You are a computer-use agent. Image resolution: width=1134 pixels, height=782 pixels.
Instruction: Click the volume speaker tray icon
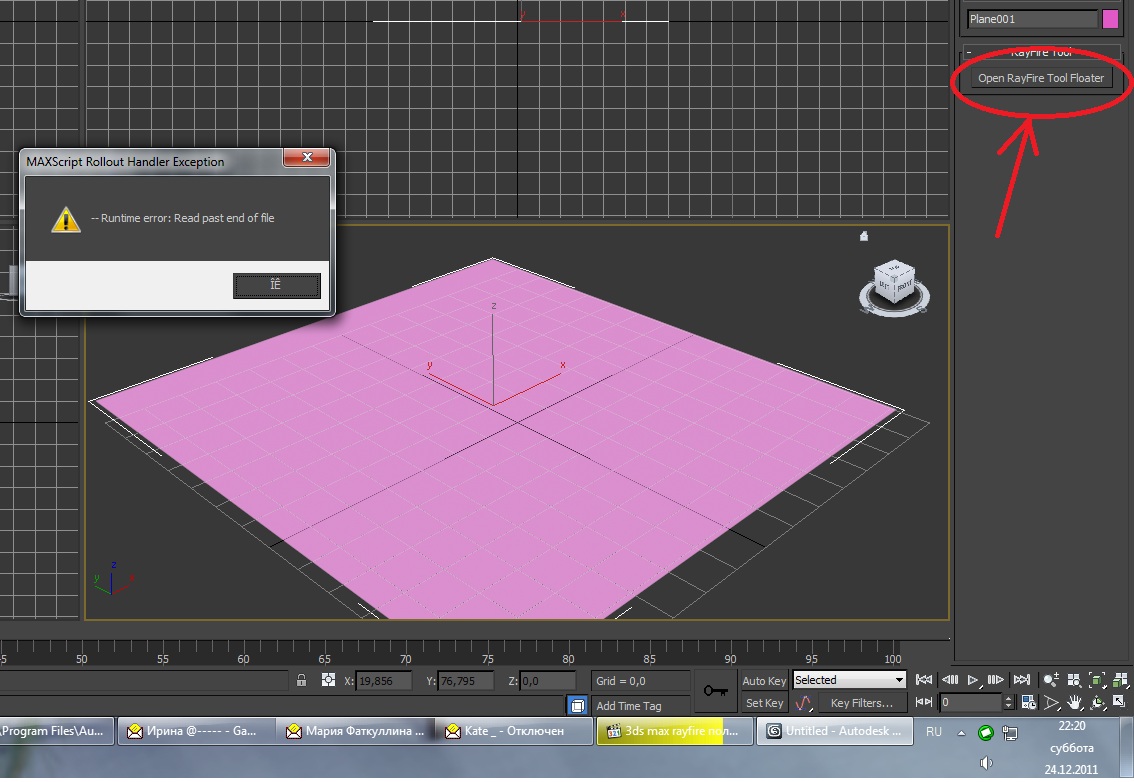[x=986, y=762]
